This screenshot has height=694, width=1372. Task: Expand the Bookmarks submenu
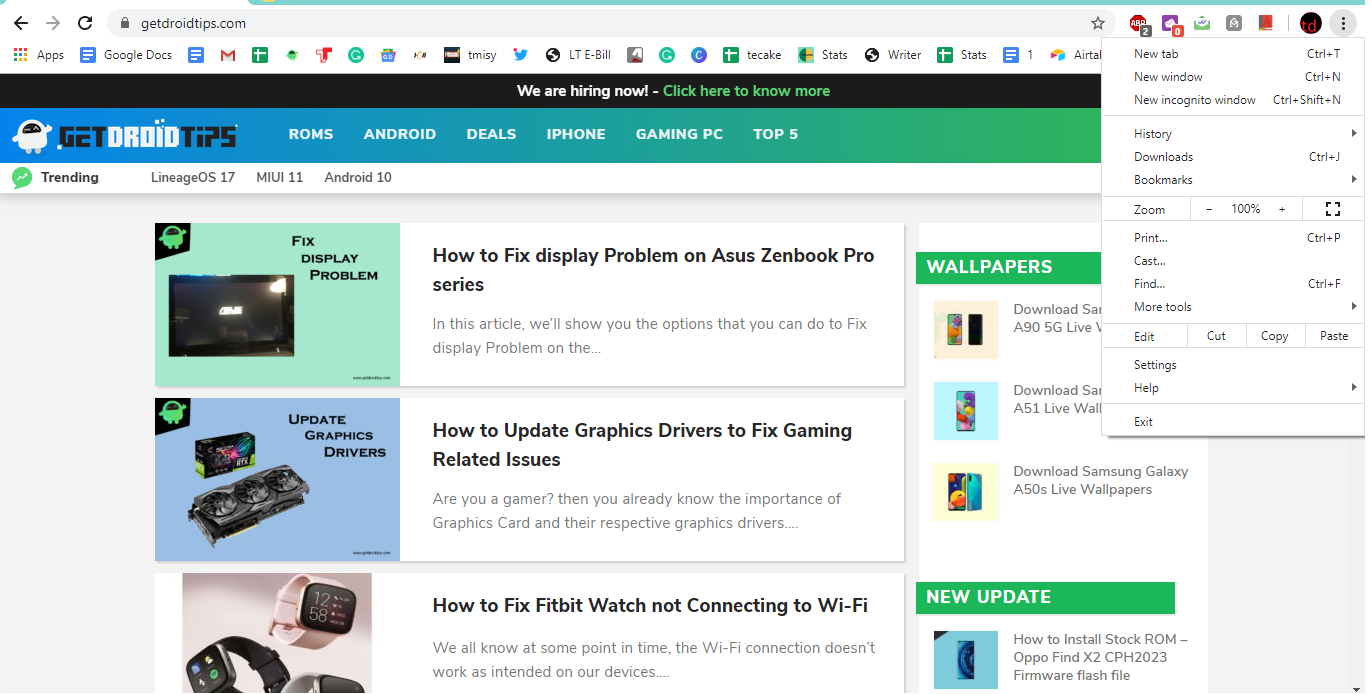click(x=1233, y=180)
